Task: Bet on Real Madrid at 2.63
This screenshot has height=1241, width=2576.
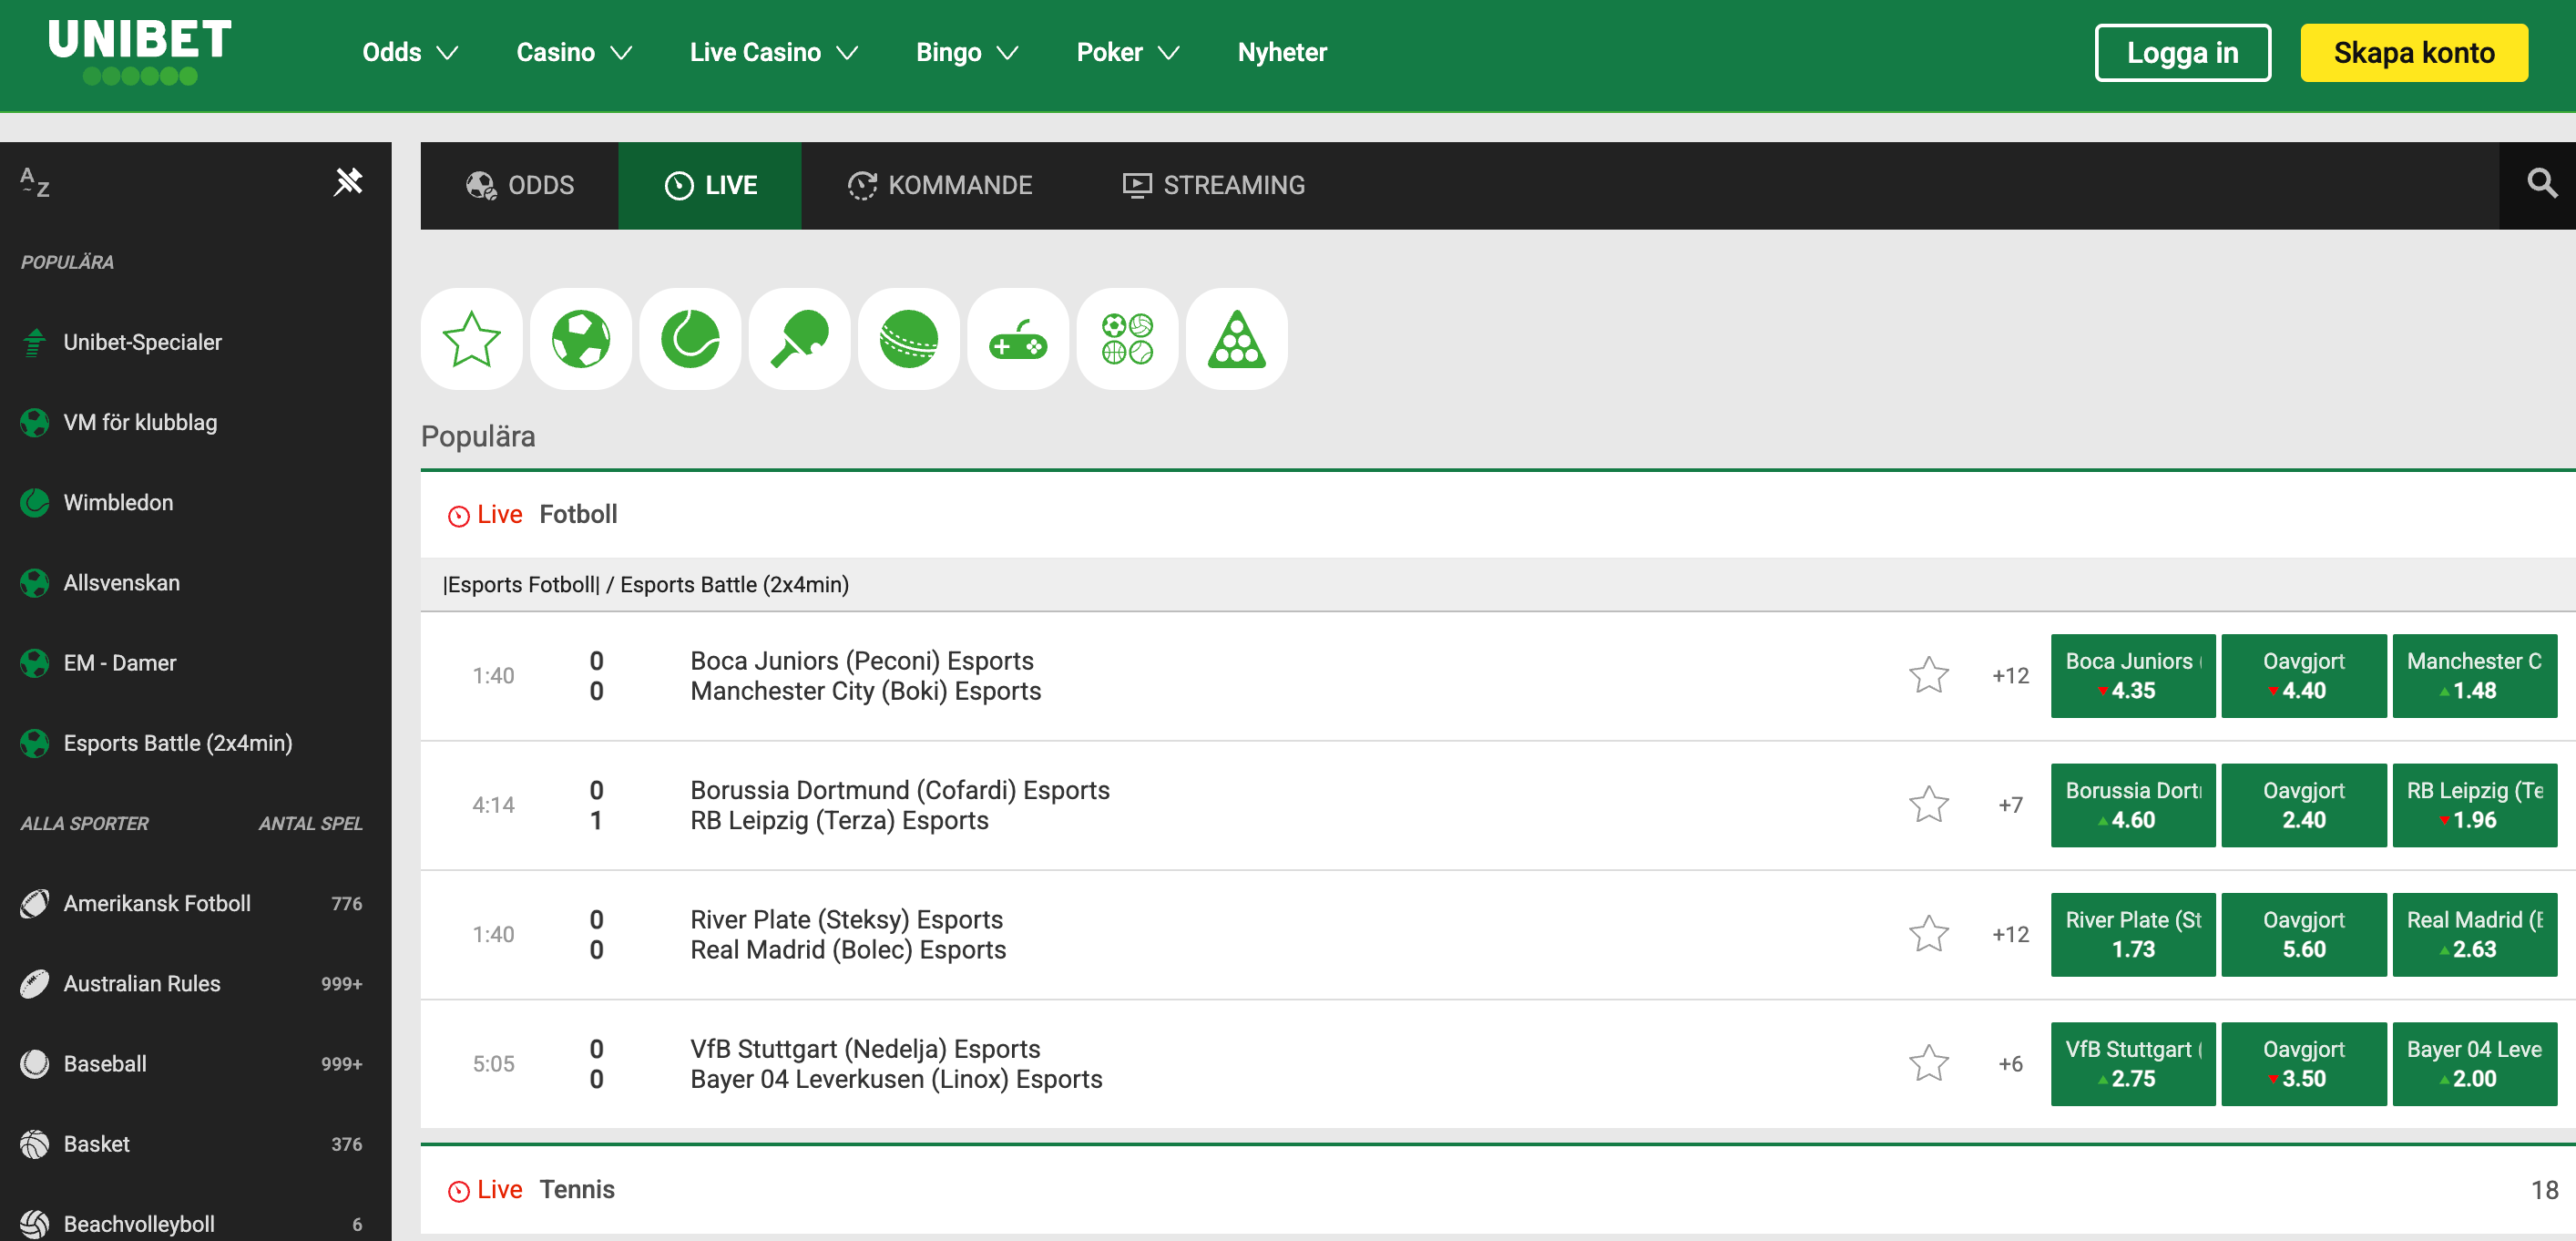Action: click(x=2474, y=934)
